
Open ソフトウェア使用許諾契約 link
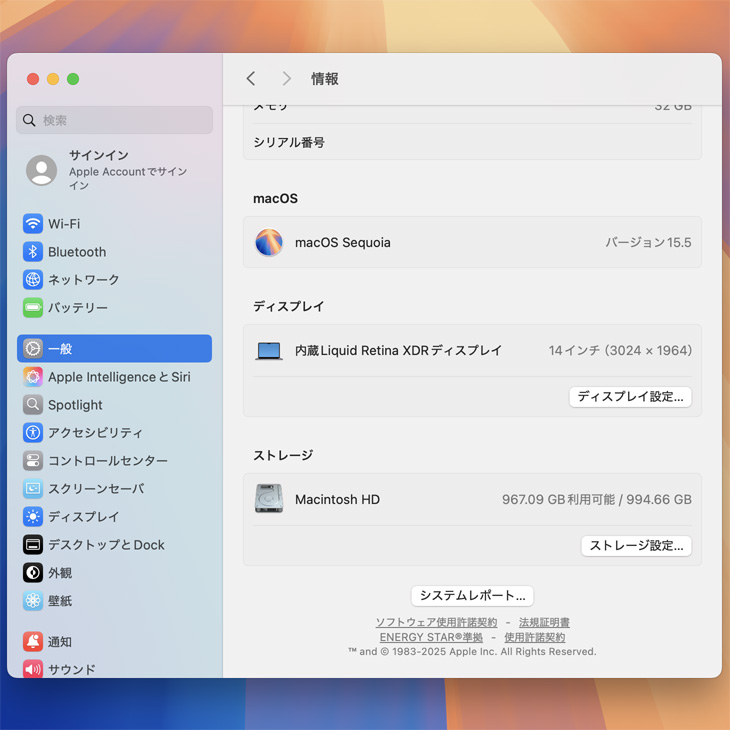436,622
